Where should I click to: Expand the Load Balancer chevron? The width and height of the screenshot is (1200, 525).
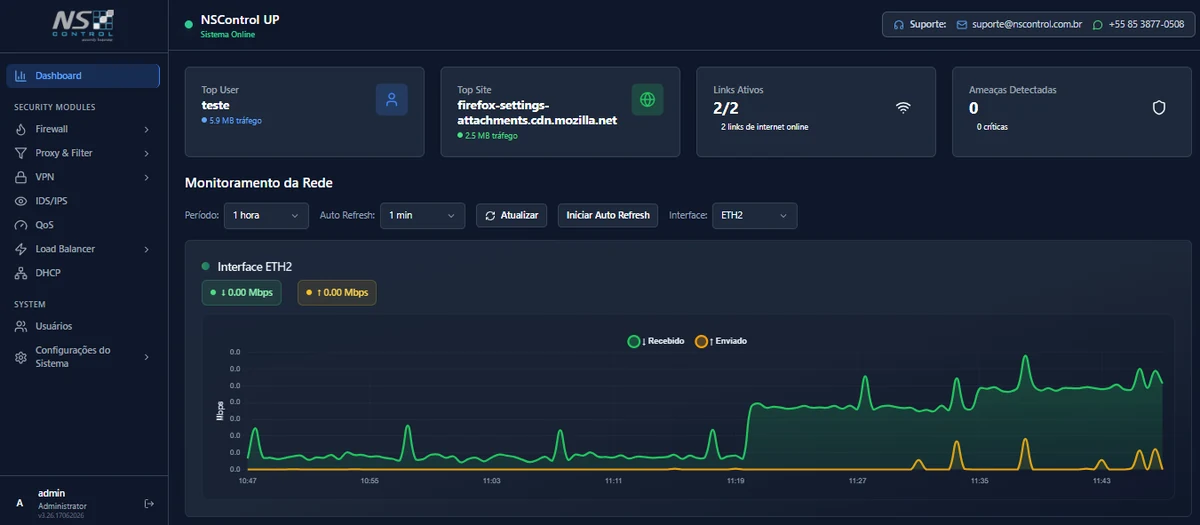[x=146, y=249]
